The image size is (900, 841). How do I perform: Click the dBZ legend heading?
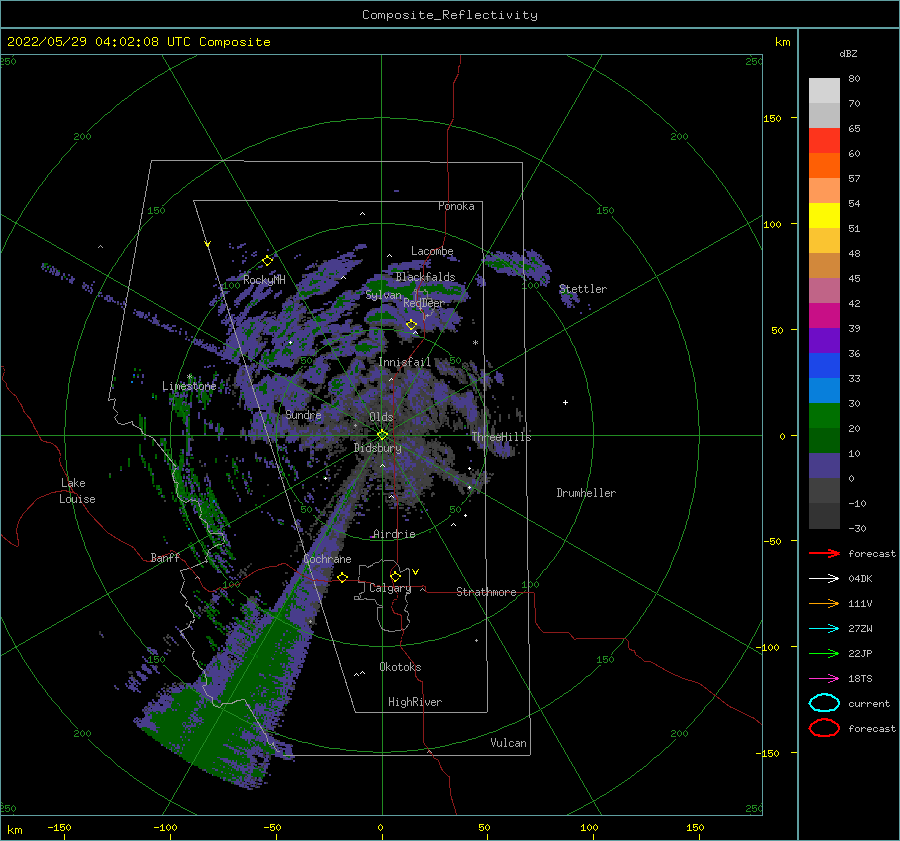point(848,53)
